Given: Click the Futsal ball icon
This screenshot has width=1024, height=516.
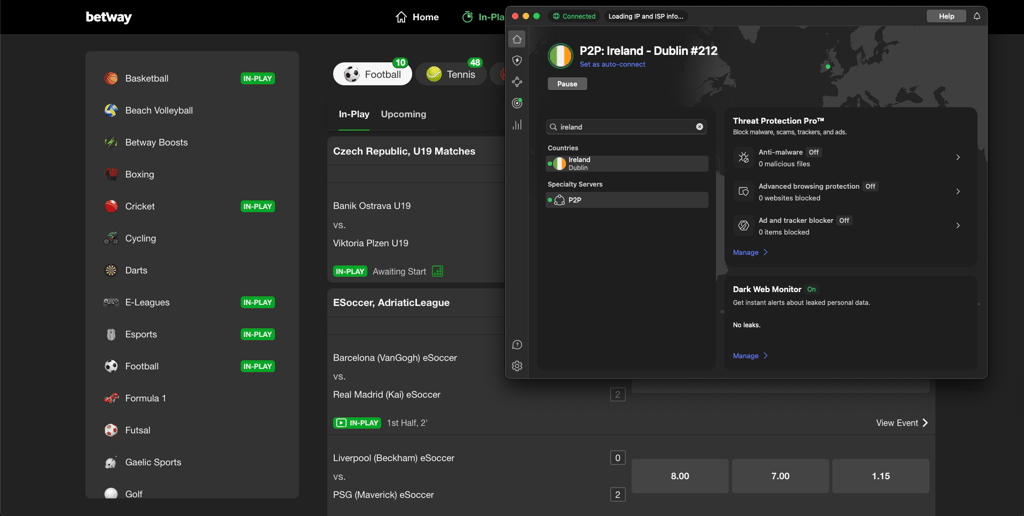Looking at the screenshot, I should click(x=111, y=430).
